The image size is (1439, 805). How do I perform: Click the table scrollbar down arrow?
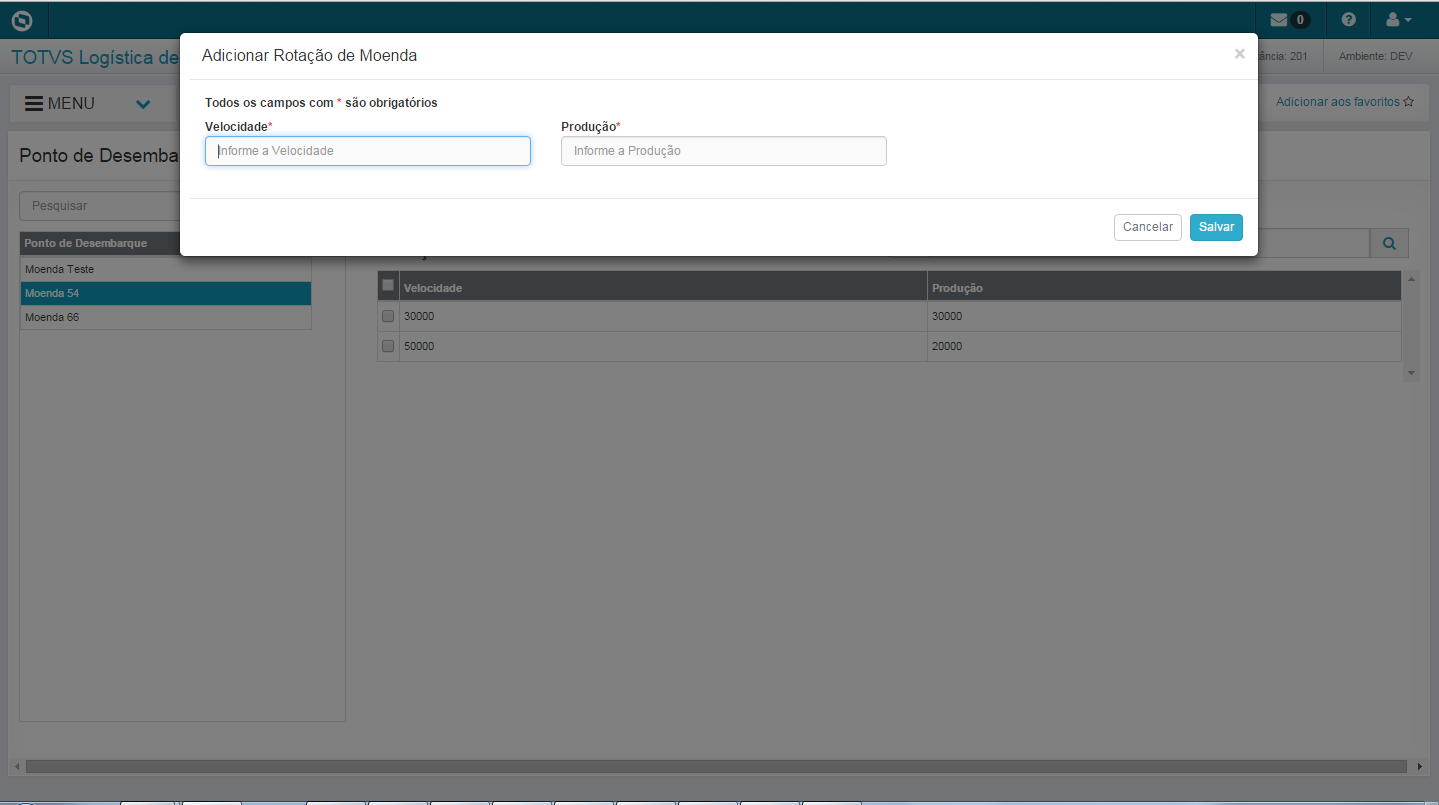(x=1411, y=372)
